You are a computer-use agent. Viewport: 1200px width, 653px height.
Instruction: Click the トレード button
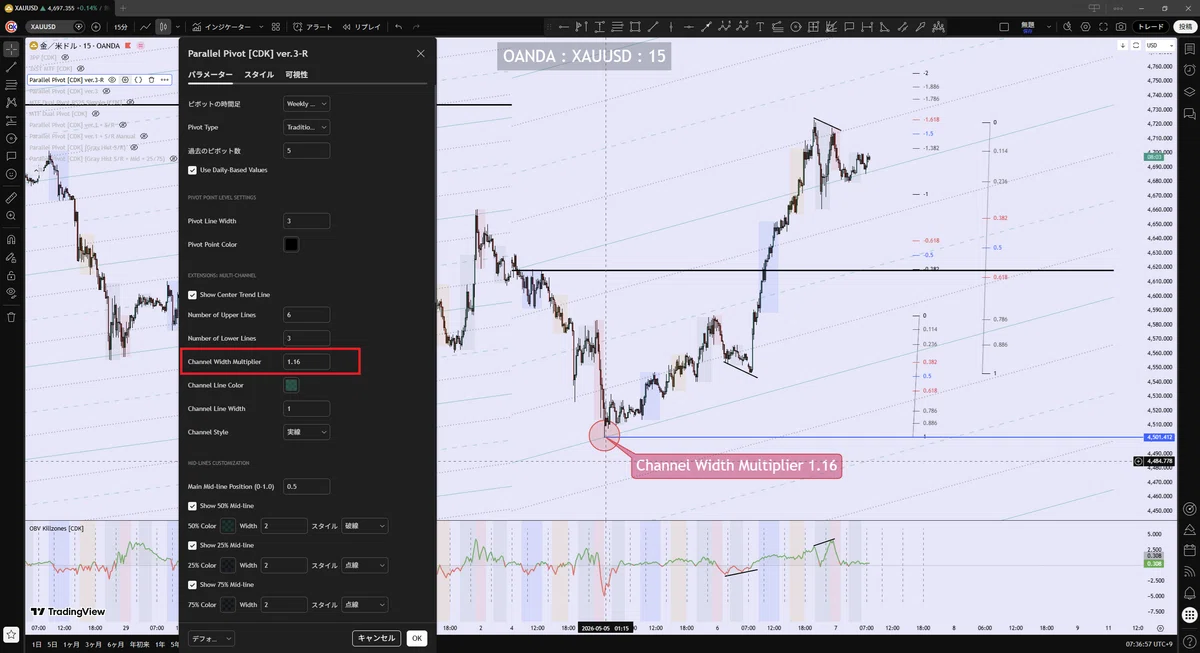[x=1151, y=27]
